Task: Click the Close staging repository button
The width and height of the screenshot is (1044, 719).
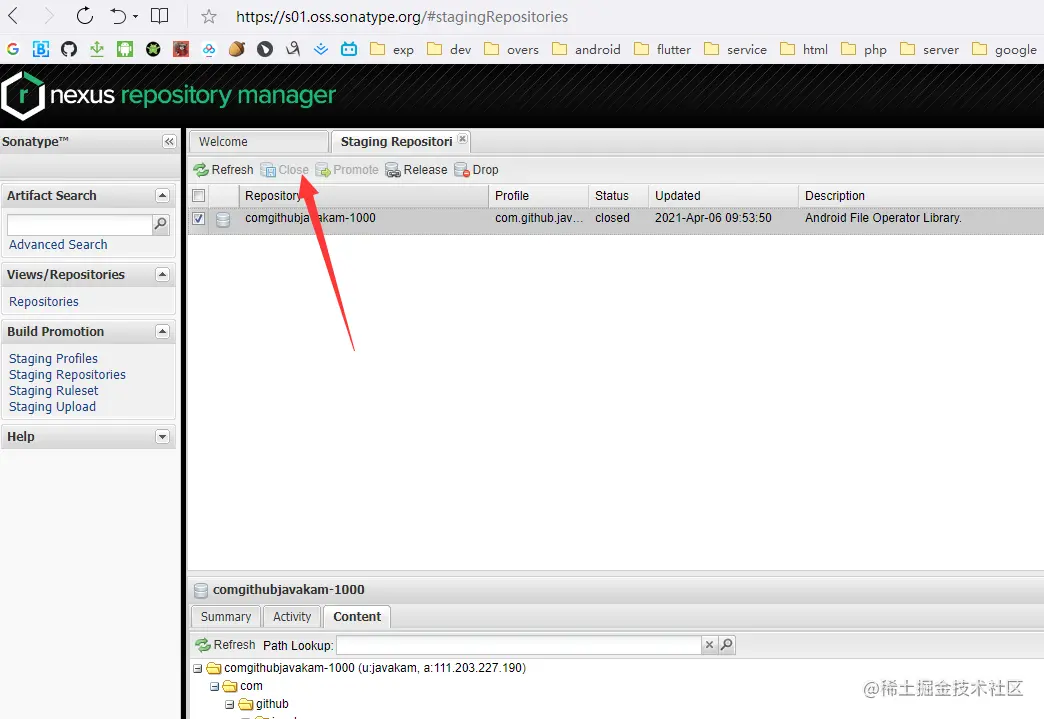Action: click(x=285, y=170)
